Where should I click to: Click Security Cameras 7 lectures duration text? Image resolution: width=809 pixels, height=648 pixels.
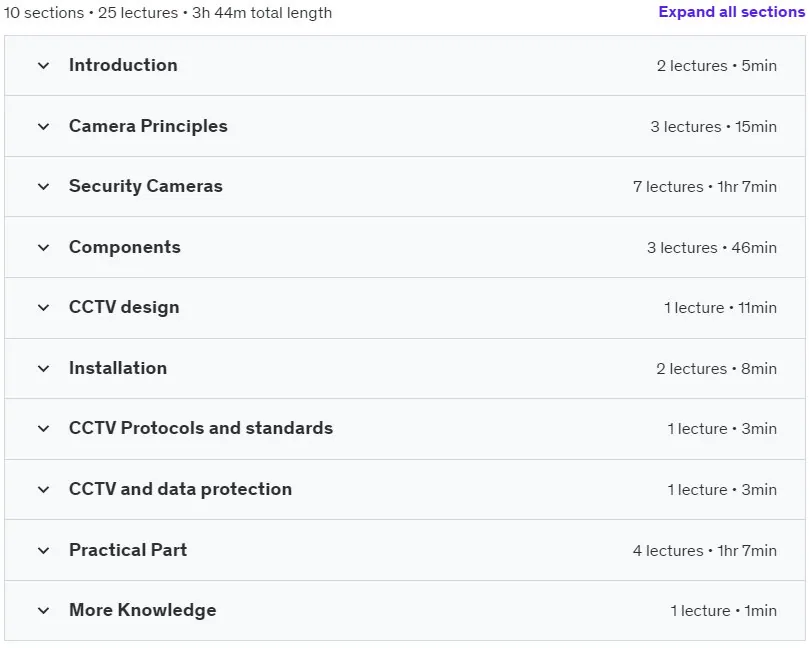point(705,187)
